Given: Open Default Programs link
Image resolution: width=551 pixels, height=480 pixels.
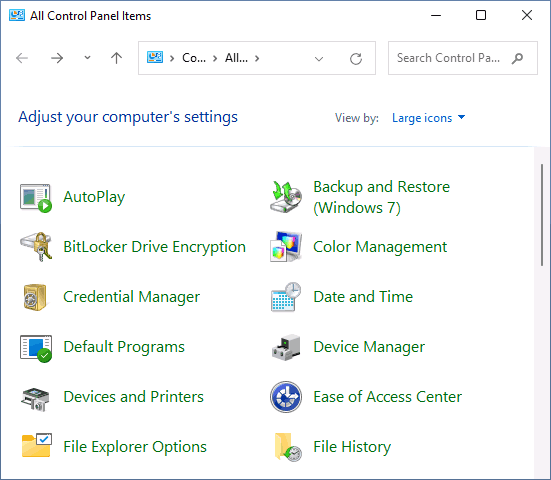Looking at the screenshot, I should tap(124, 347).
